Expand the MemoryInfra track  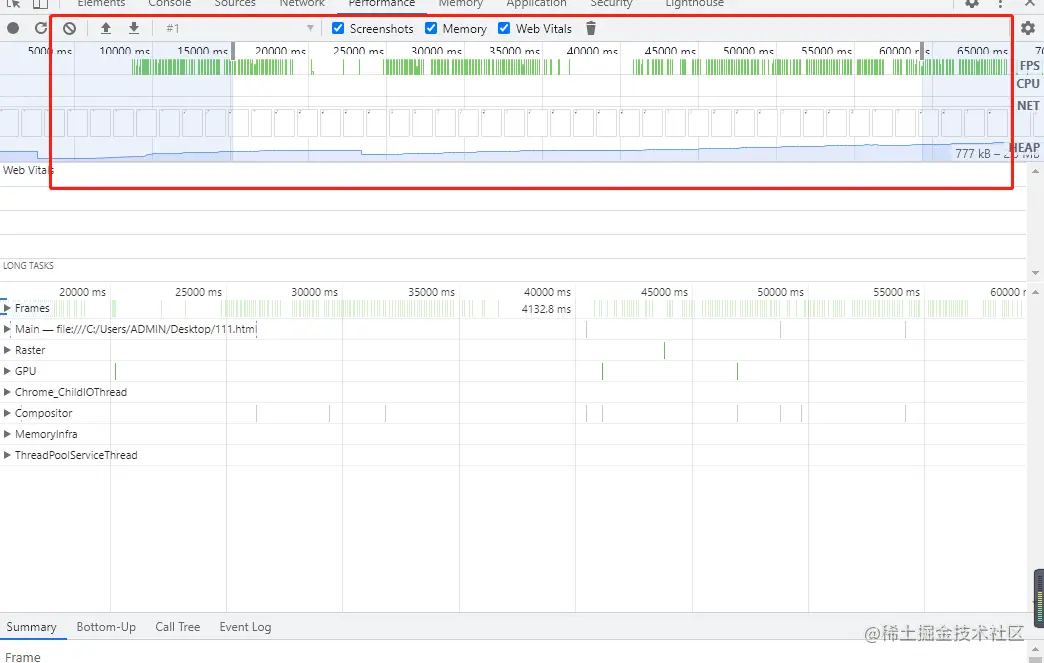7,434
